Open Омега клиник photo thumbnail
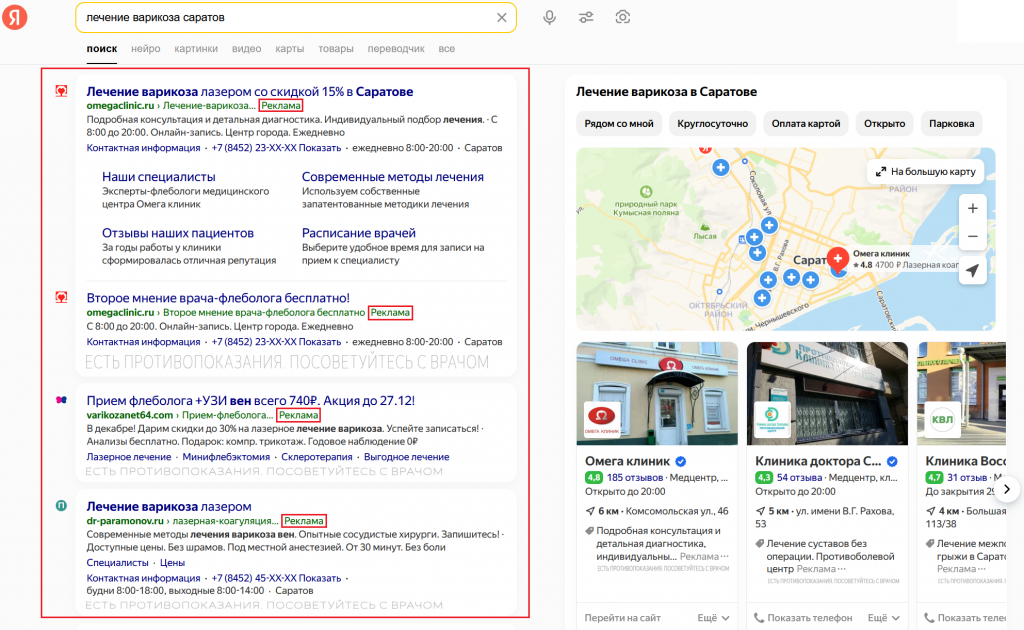This screenshot has width=1024, height=630. (657, 394)
